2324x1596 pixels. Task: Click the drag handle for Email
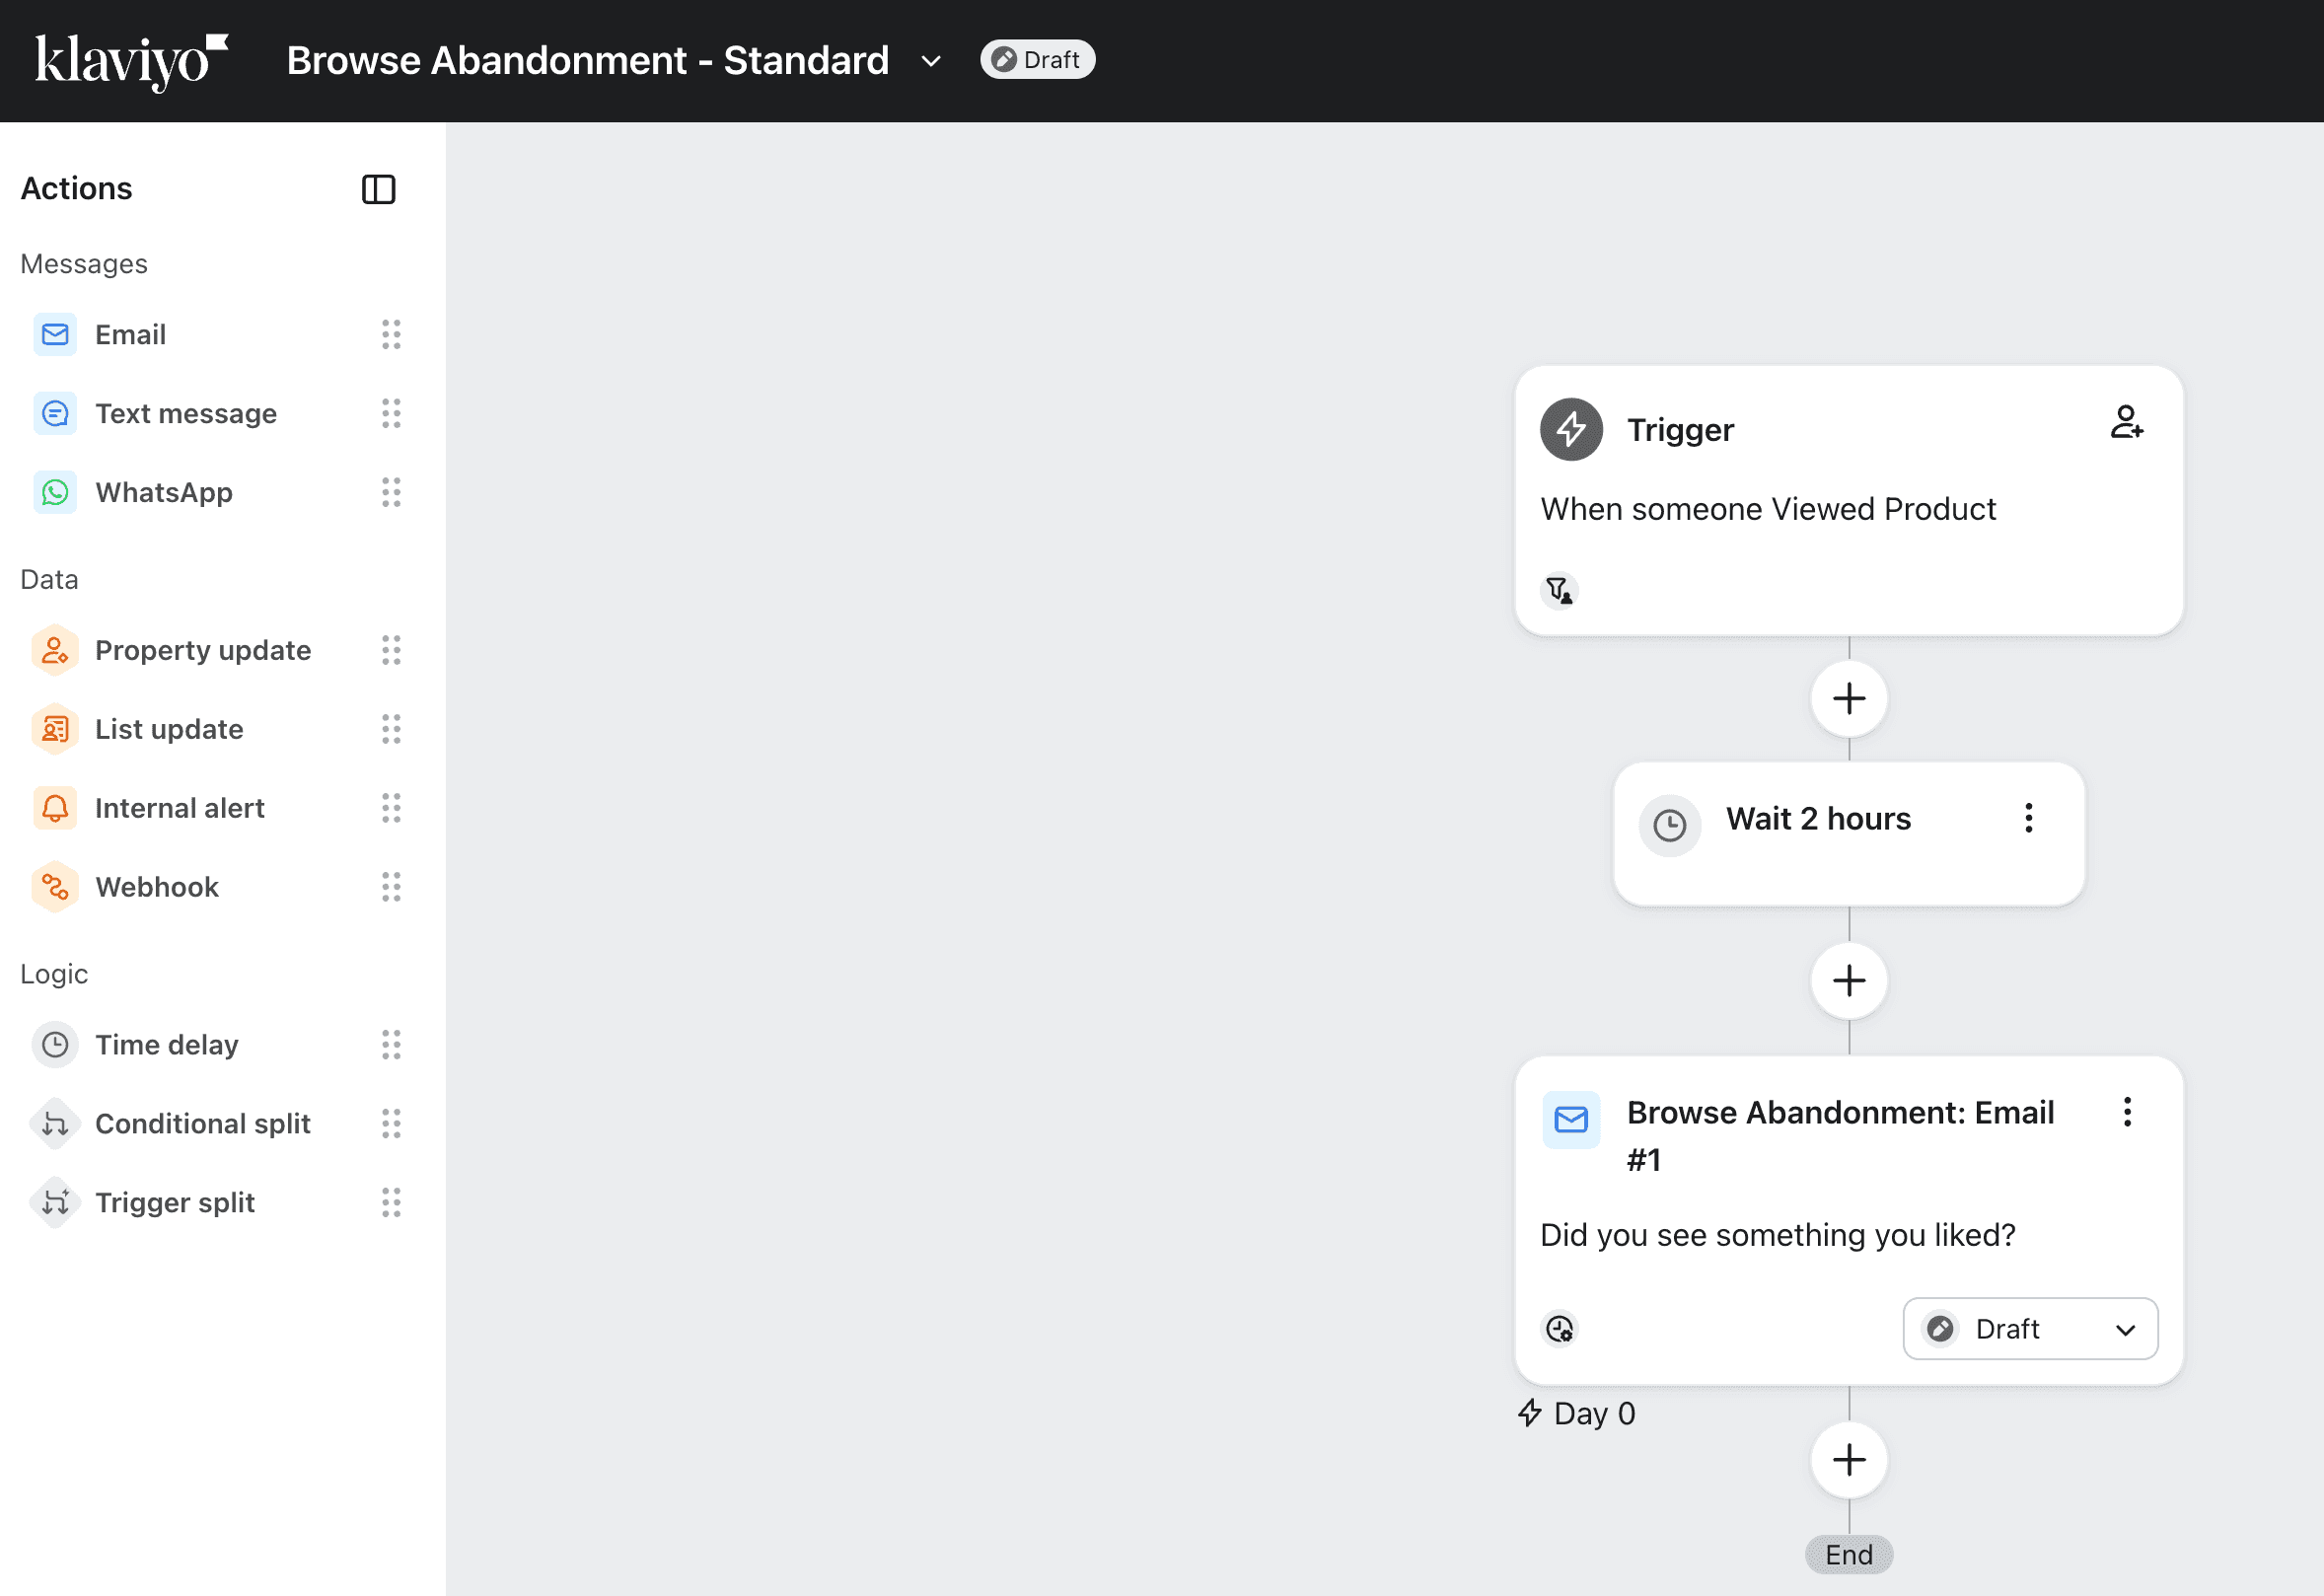click(391, 334)
